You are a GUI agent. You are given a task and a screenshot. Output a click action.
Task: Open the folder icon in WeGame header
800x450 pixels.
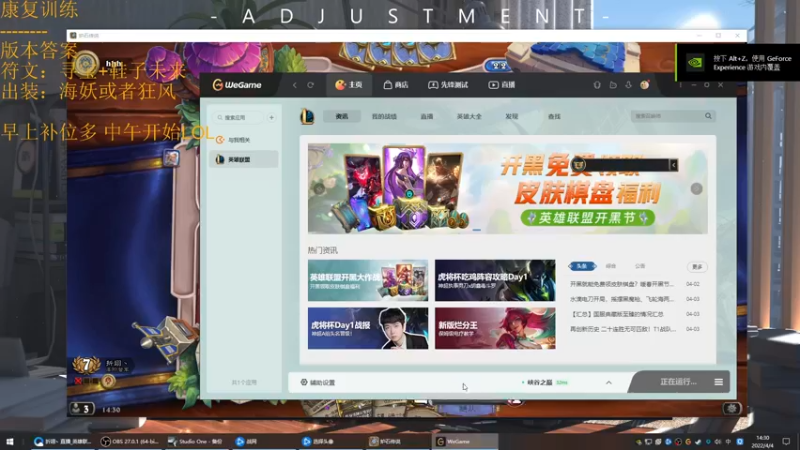coord(613,85)
